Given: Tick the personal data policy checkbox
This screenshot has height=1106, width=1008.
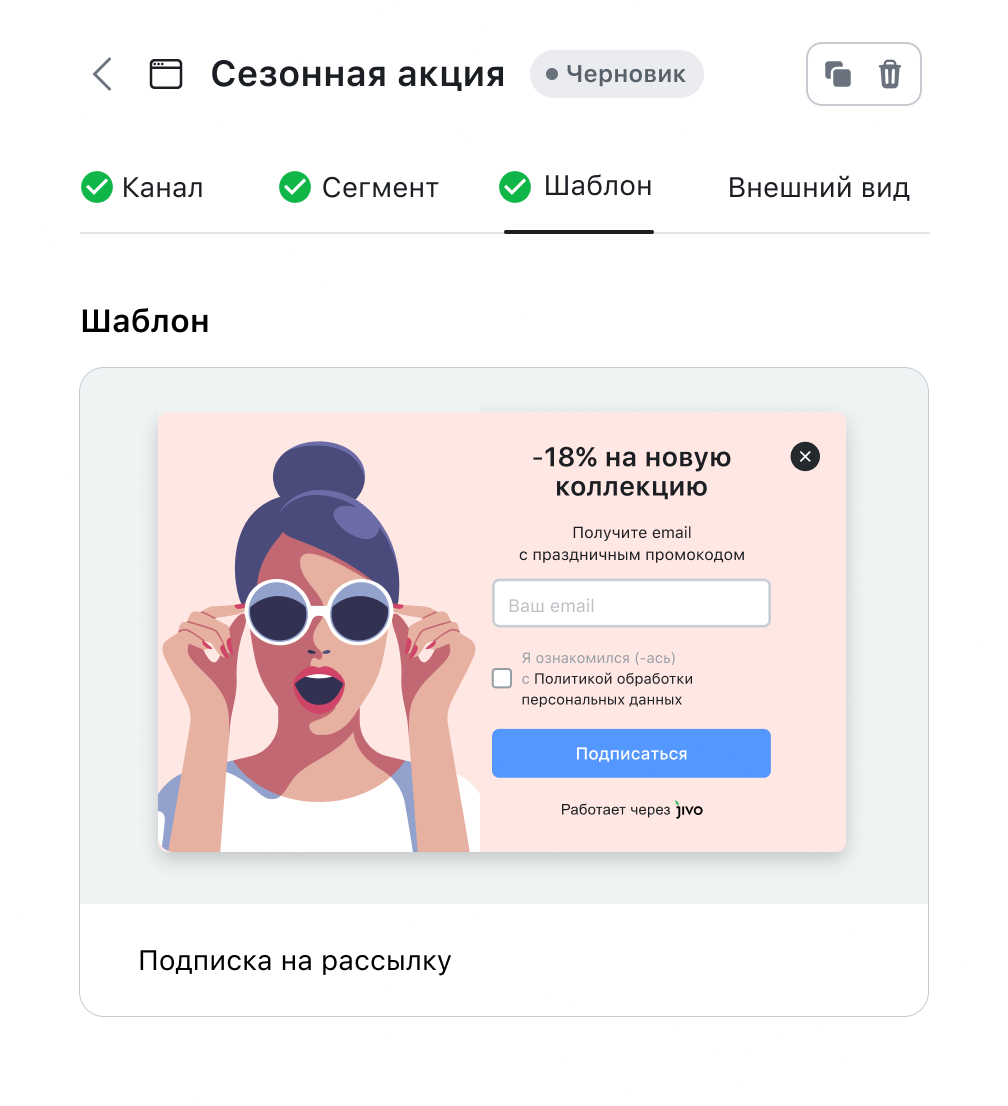Looking at the screenshot, I should tap(502, 679).
